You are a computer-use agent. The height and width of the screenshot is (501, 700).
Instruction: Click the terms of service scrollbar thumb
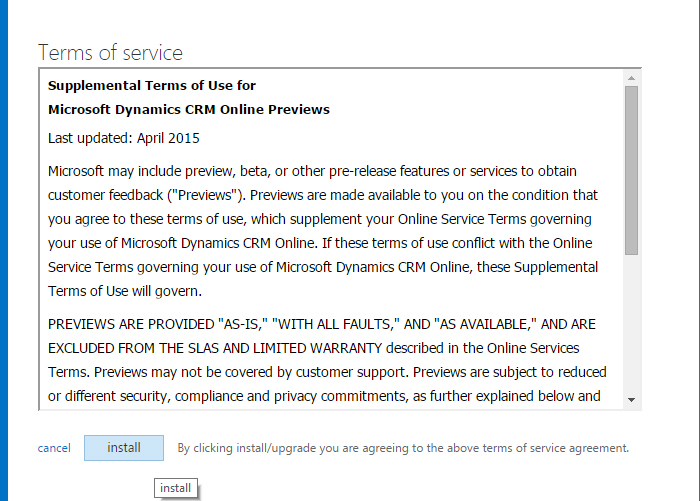[631, 170]
